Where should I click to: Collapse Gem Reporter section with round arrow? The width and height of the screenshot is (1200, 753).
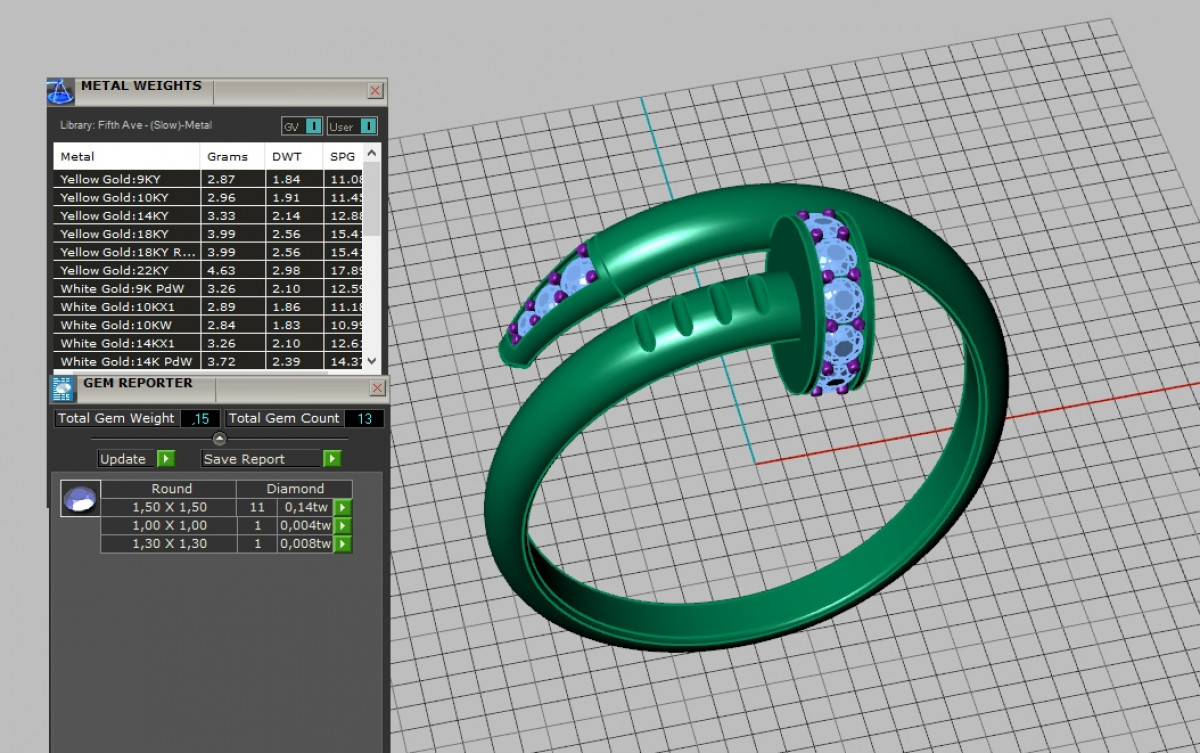point(220,439)
